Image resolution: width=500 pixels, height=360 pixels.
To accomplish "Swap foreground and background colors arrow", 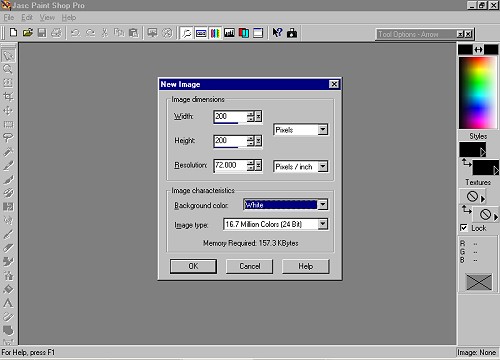I will [478, 50].
